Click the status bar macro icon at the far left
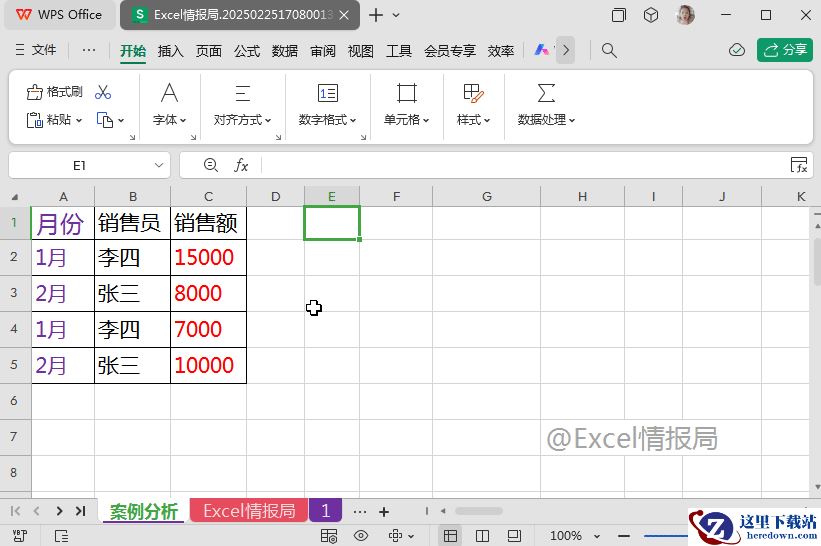821x546 pixels. [x=20, y=536]
